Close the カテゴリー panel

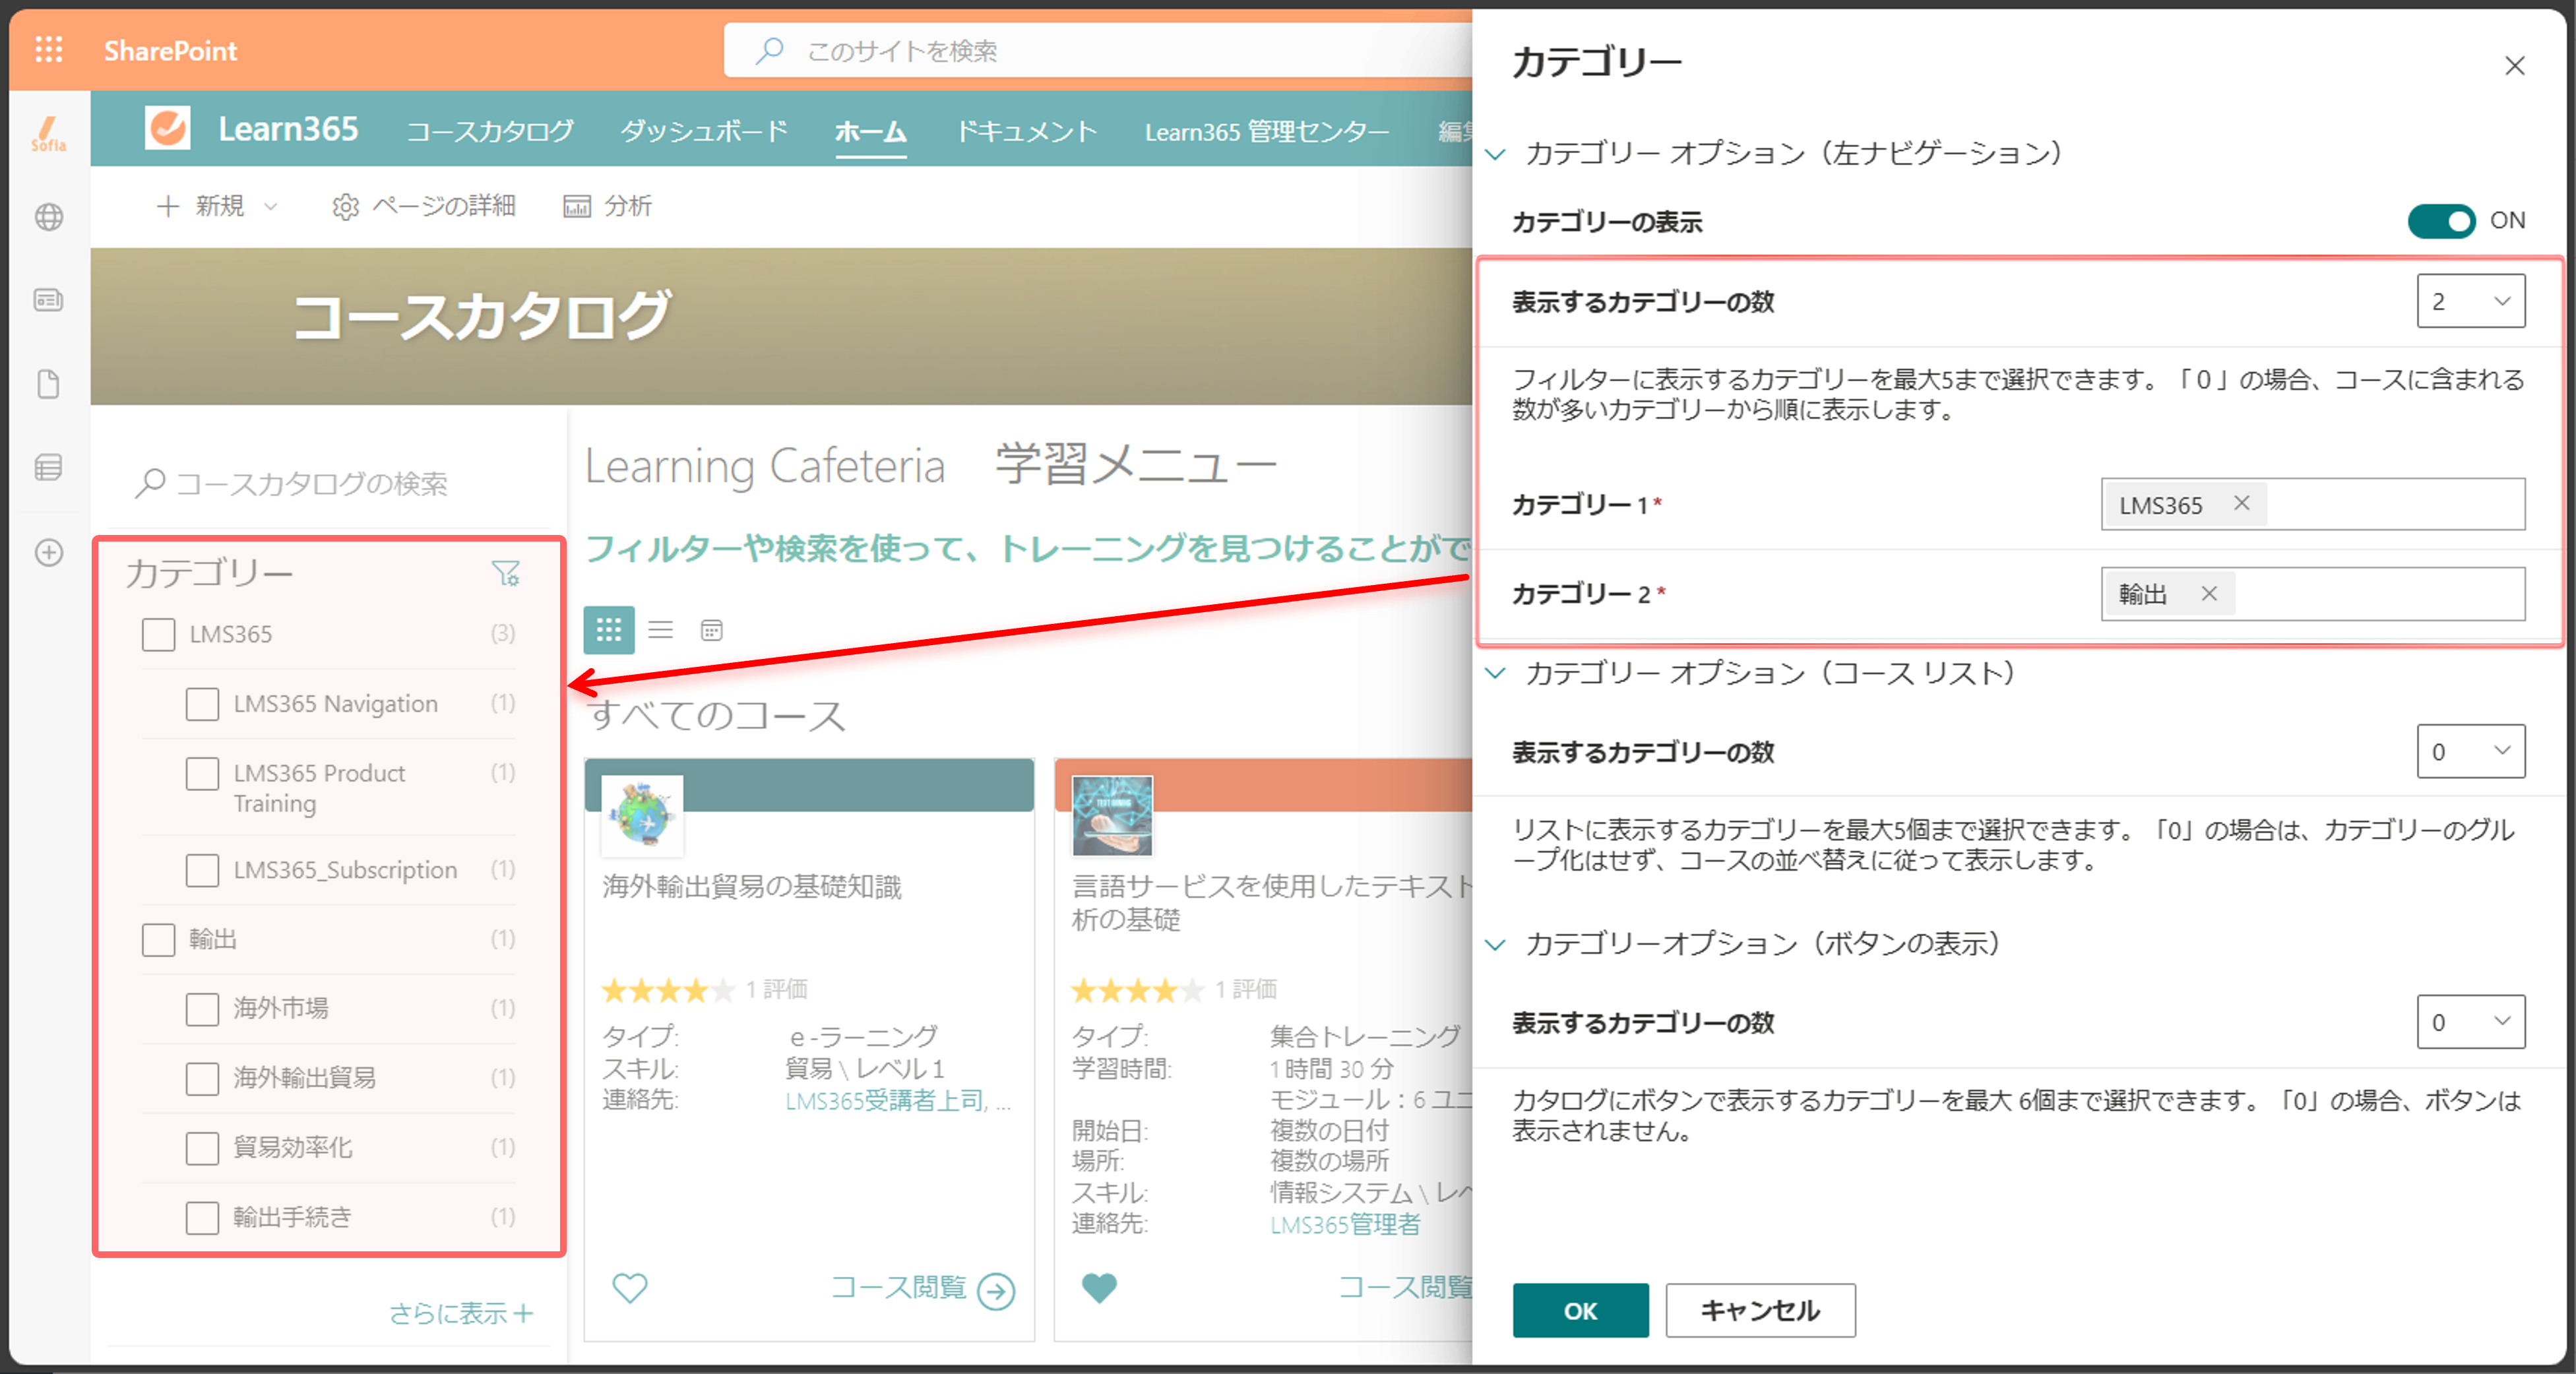click(2514, 66)
